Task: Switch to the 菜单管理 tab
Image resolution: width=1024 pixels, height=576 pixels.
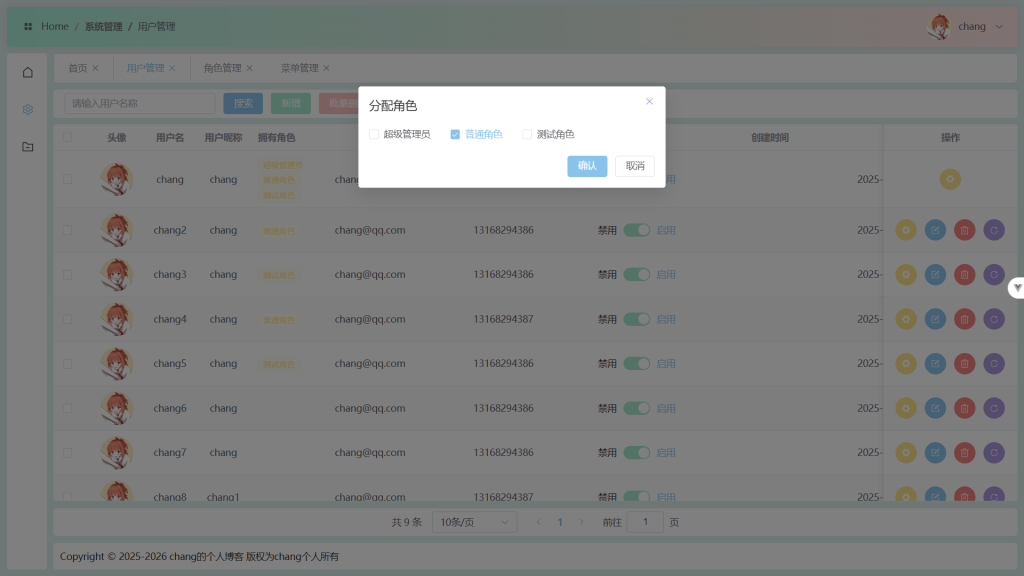Action: click(299, 68)
